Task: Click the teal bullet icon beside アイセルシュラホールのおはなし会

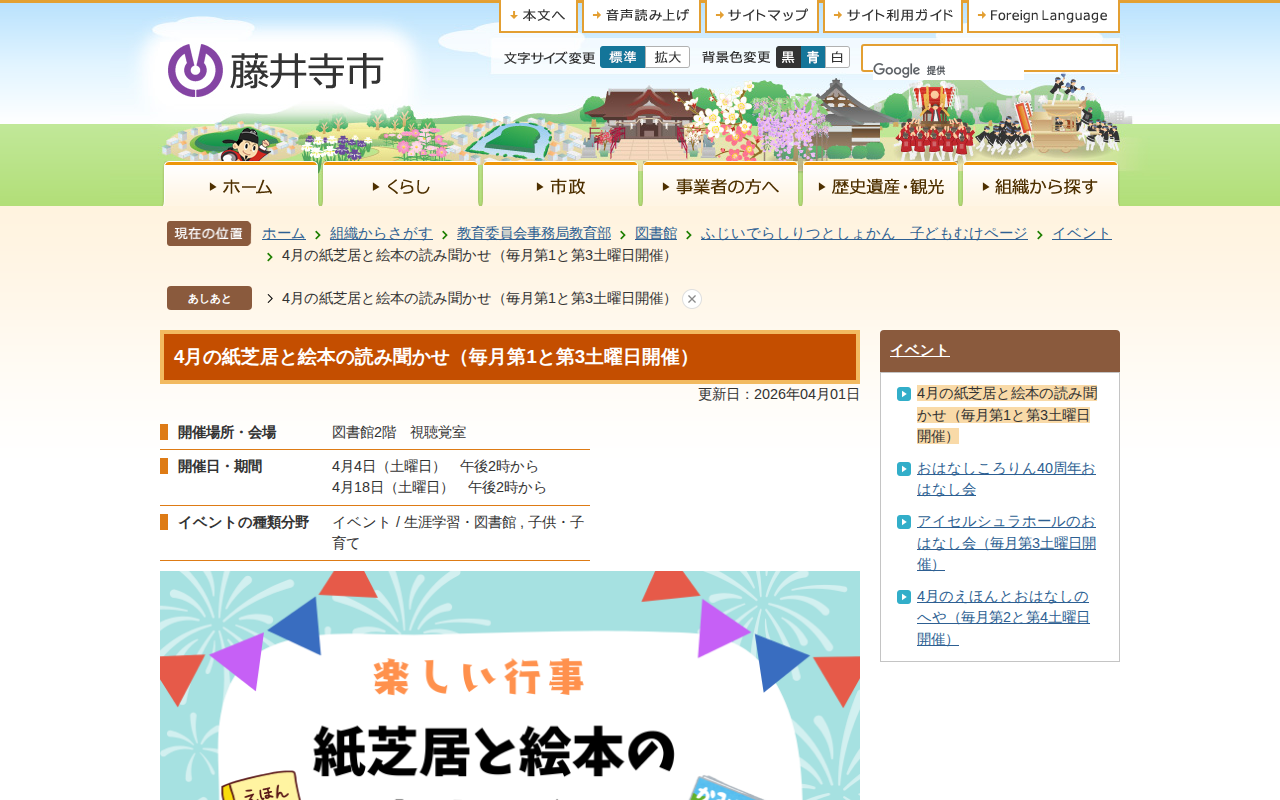Action: click(x=904, y=522)
